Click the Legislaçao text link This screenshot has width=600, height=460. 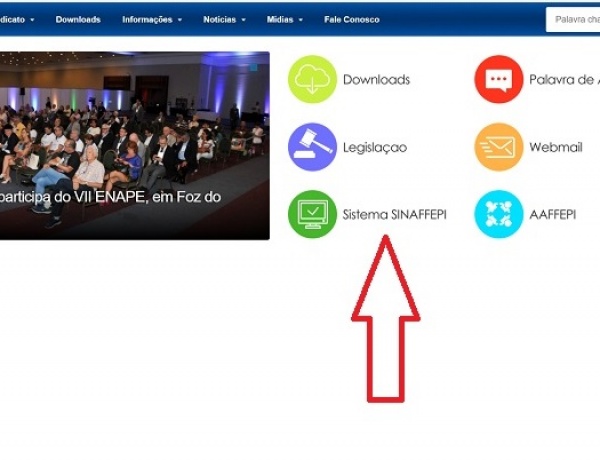point(375,147)
